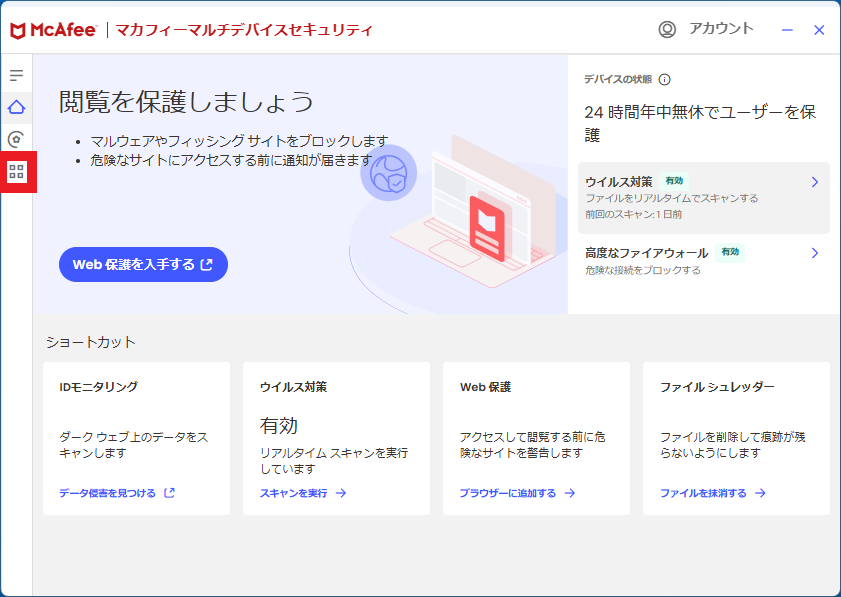This screenshot has width=841, height=597.
Task: Select the IDモニタリング shortcut card title
Action: [99, 387]
